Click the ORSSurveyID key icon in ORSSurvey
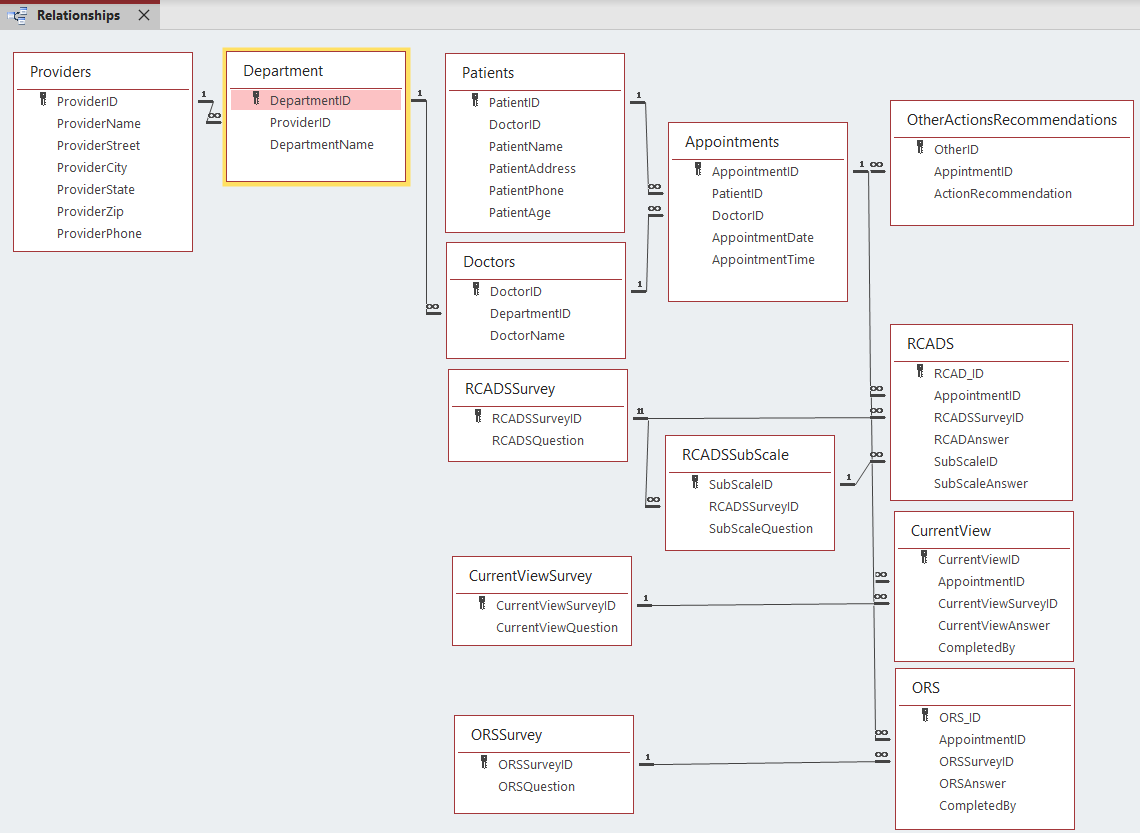The width and height of the screenshot is (1140, 833). (484, 763)
